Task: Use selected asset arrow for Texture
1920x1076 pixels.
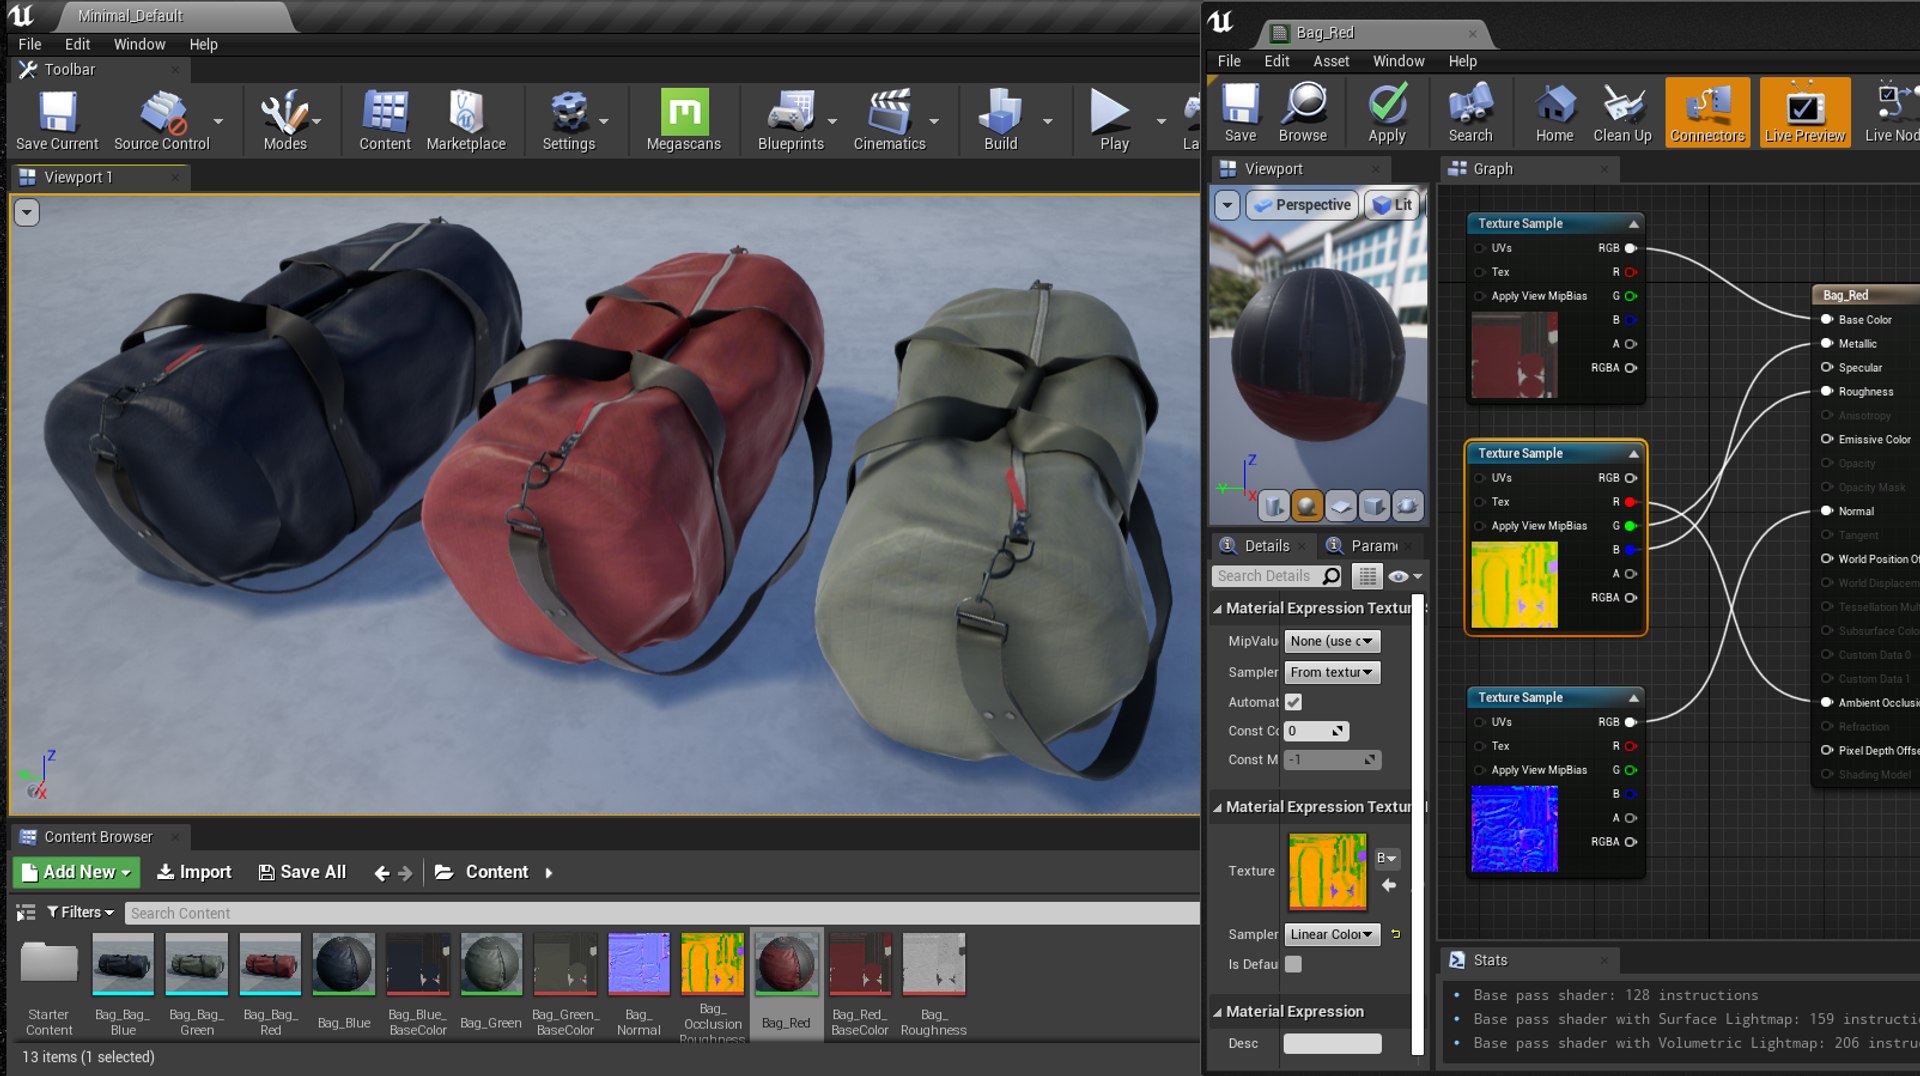Action: [1388, 886]
